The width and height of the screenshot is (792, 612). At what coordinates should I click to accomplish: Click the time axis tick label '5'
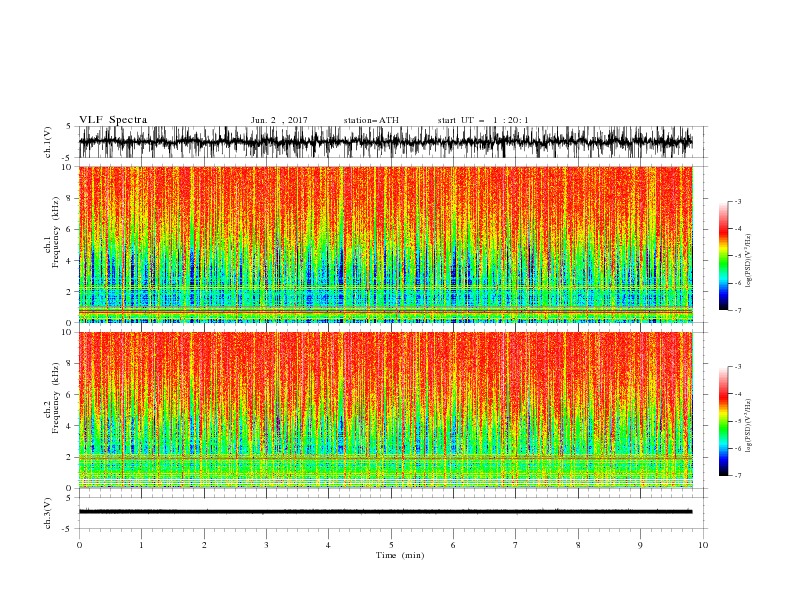click(391, 545)
